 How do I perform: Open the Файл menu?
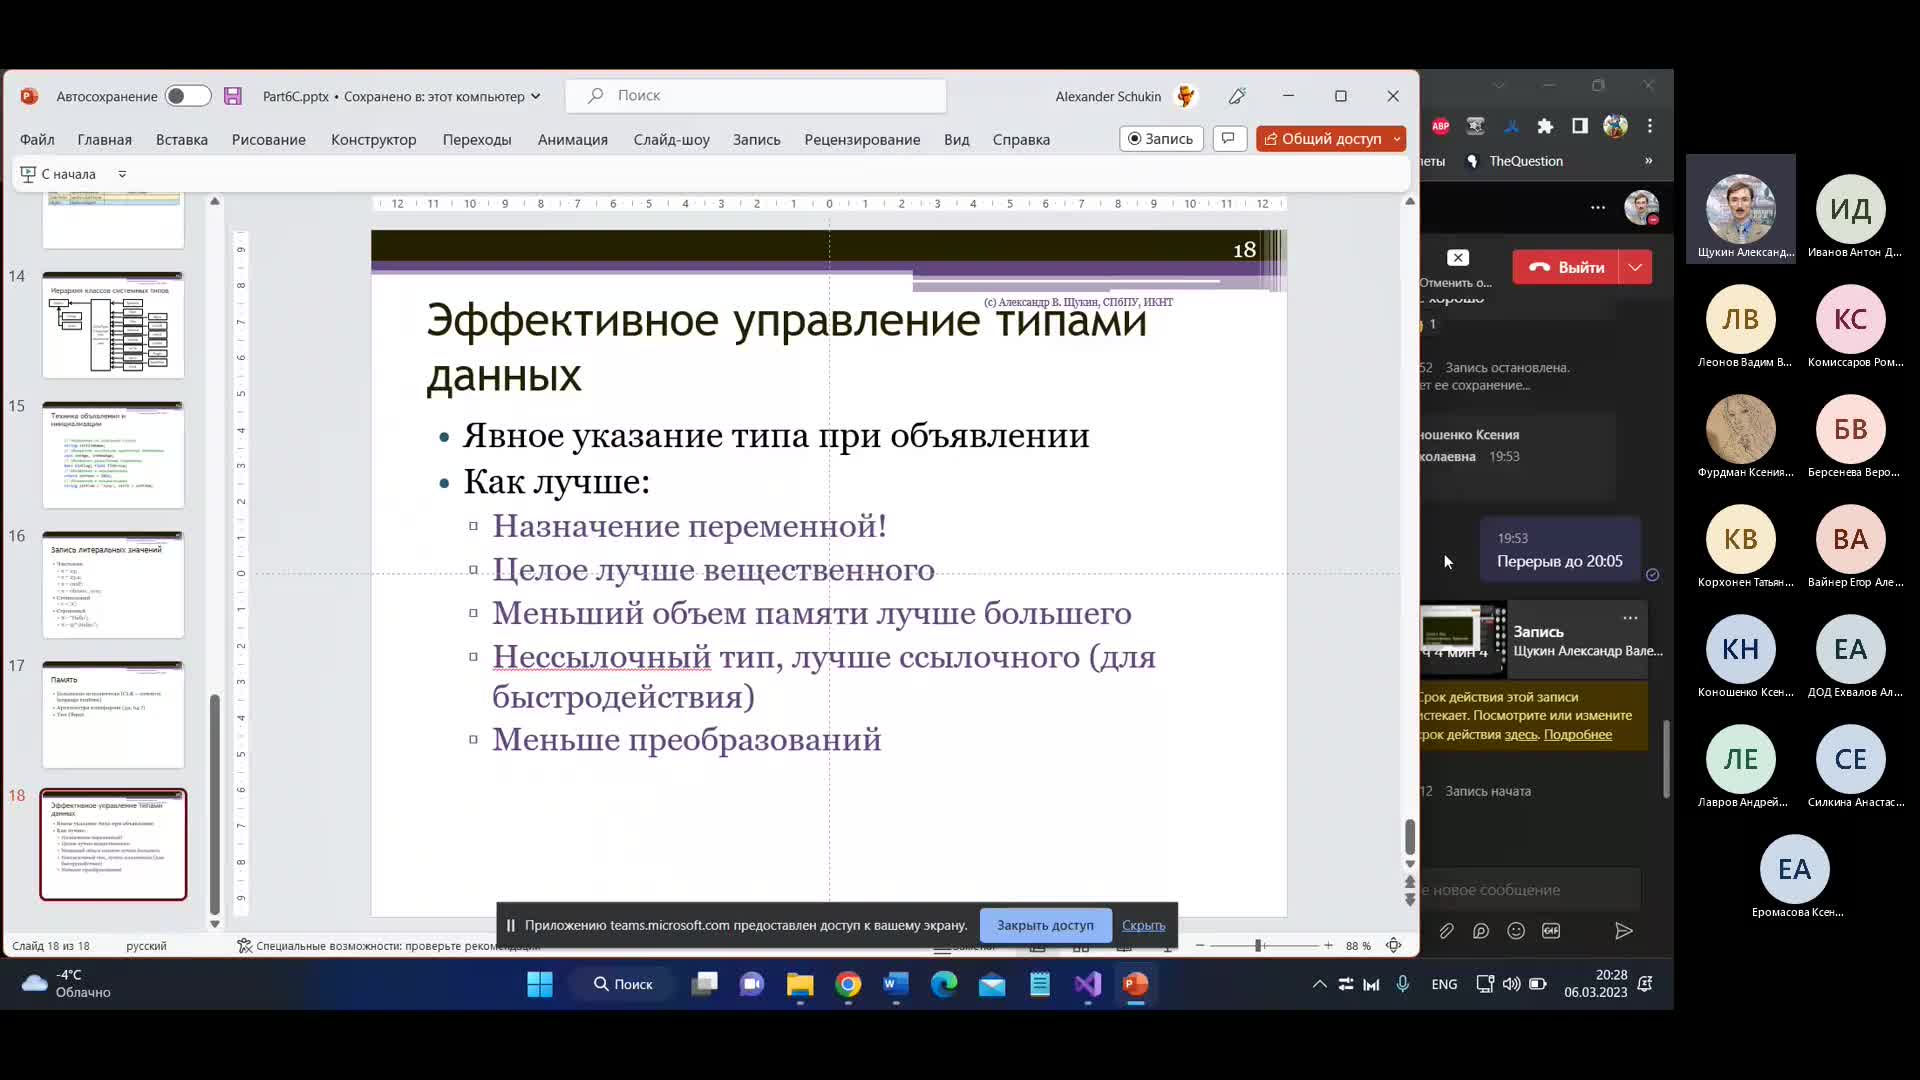37,139
